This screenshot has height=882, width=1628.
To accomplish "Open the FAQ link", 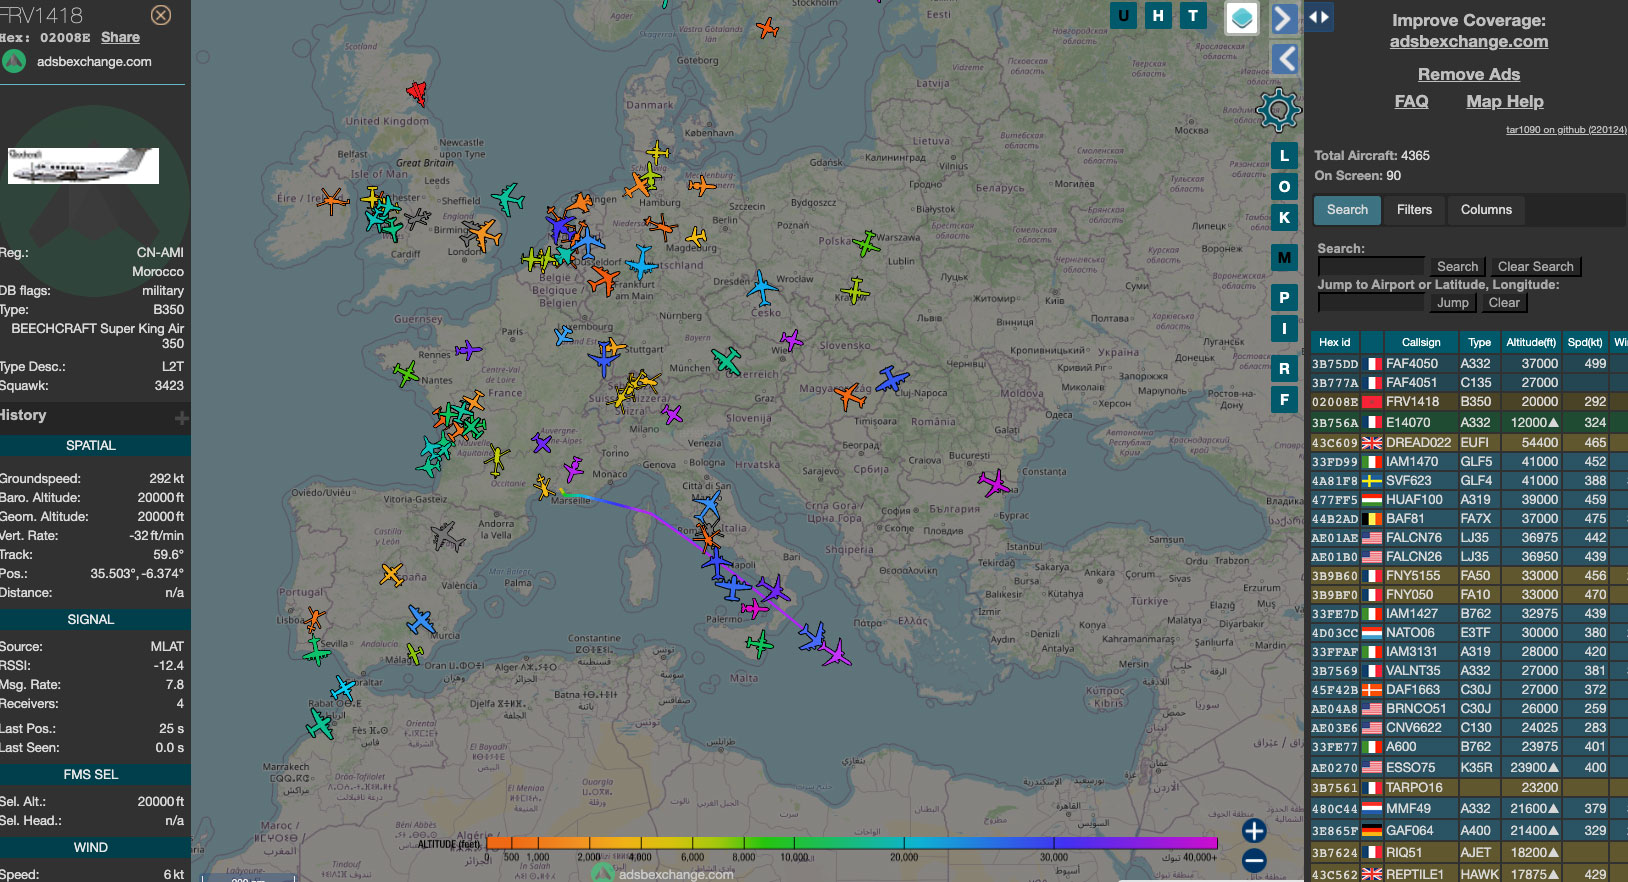I will pos(1411,101).
